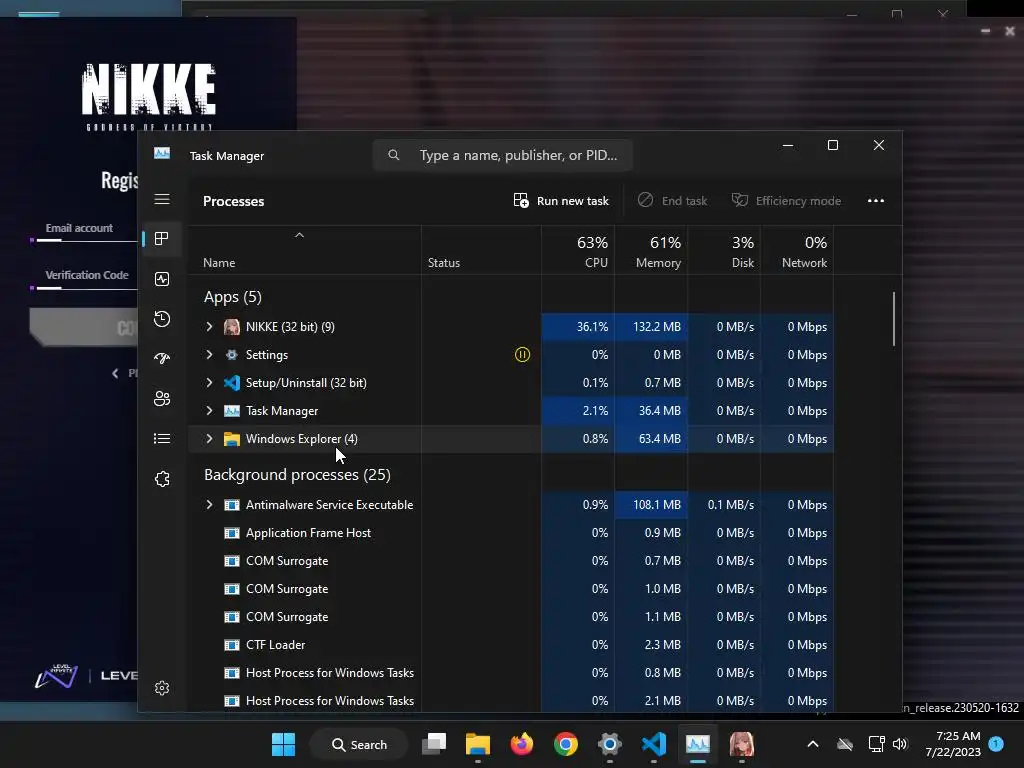This screenshot has width=1024, height=768.
Task: Open the Performance page from sidebar
Action: 162,279
